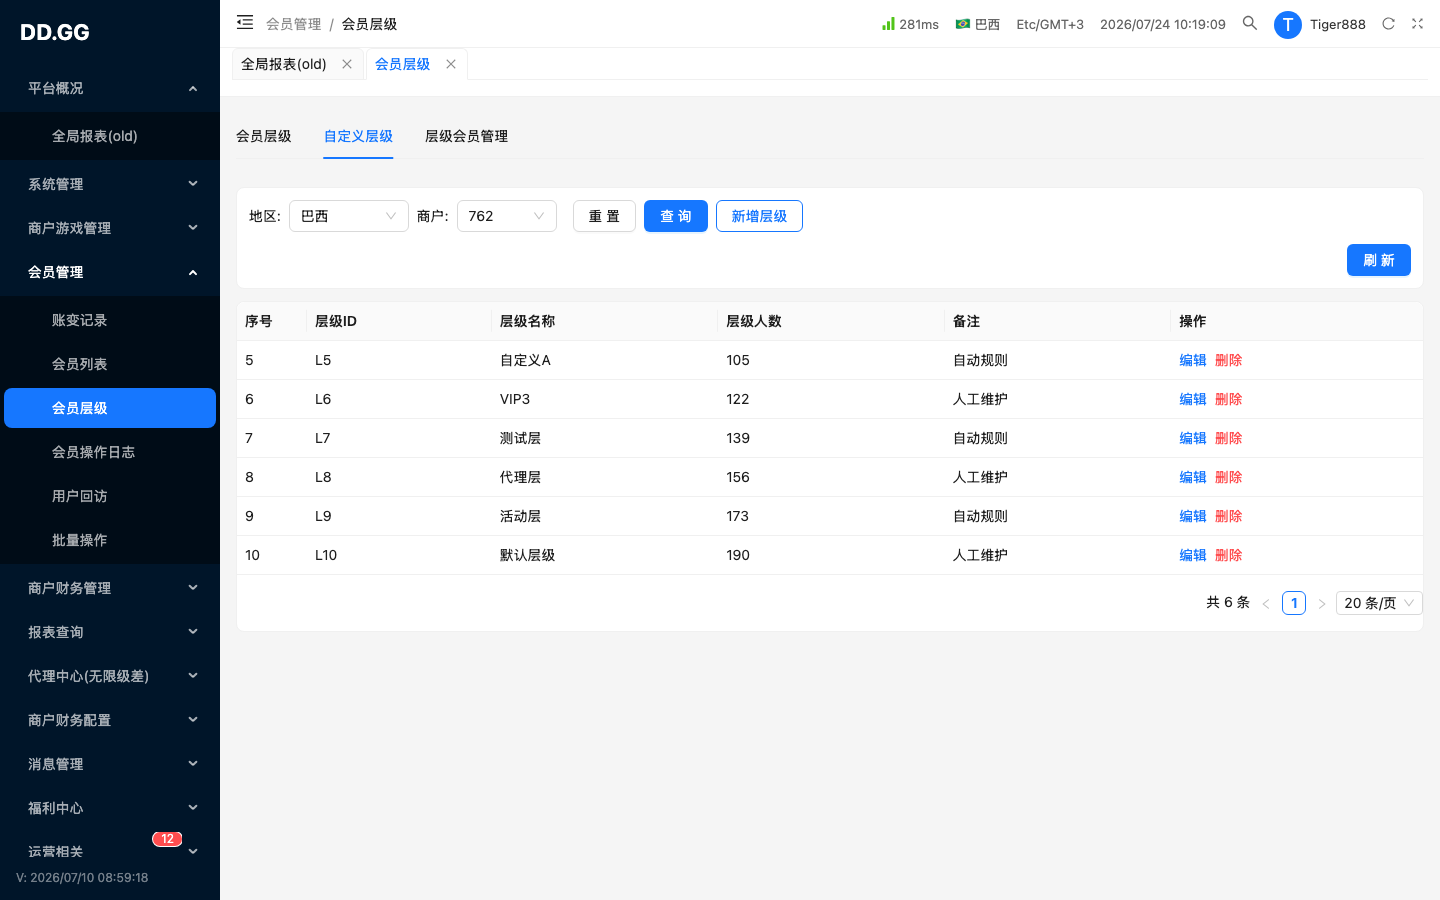Click the DD.GG logo
The width and height of the screenshot is (1440, 900).
click(x=55, y=32)
